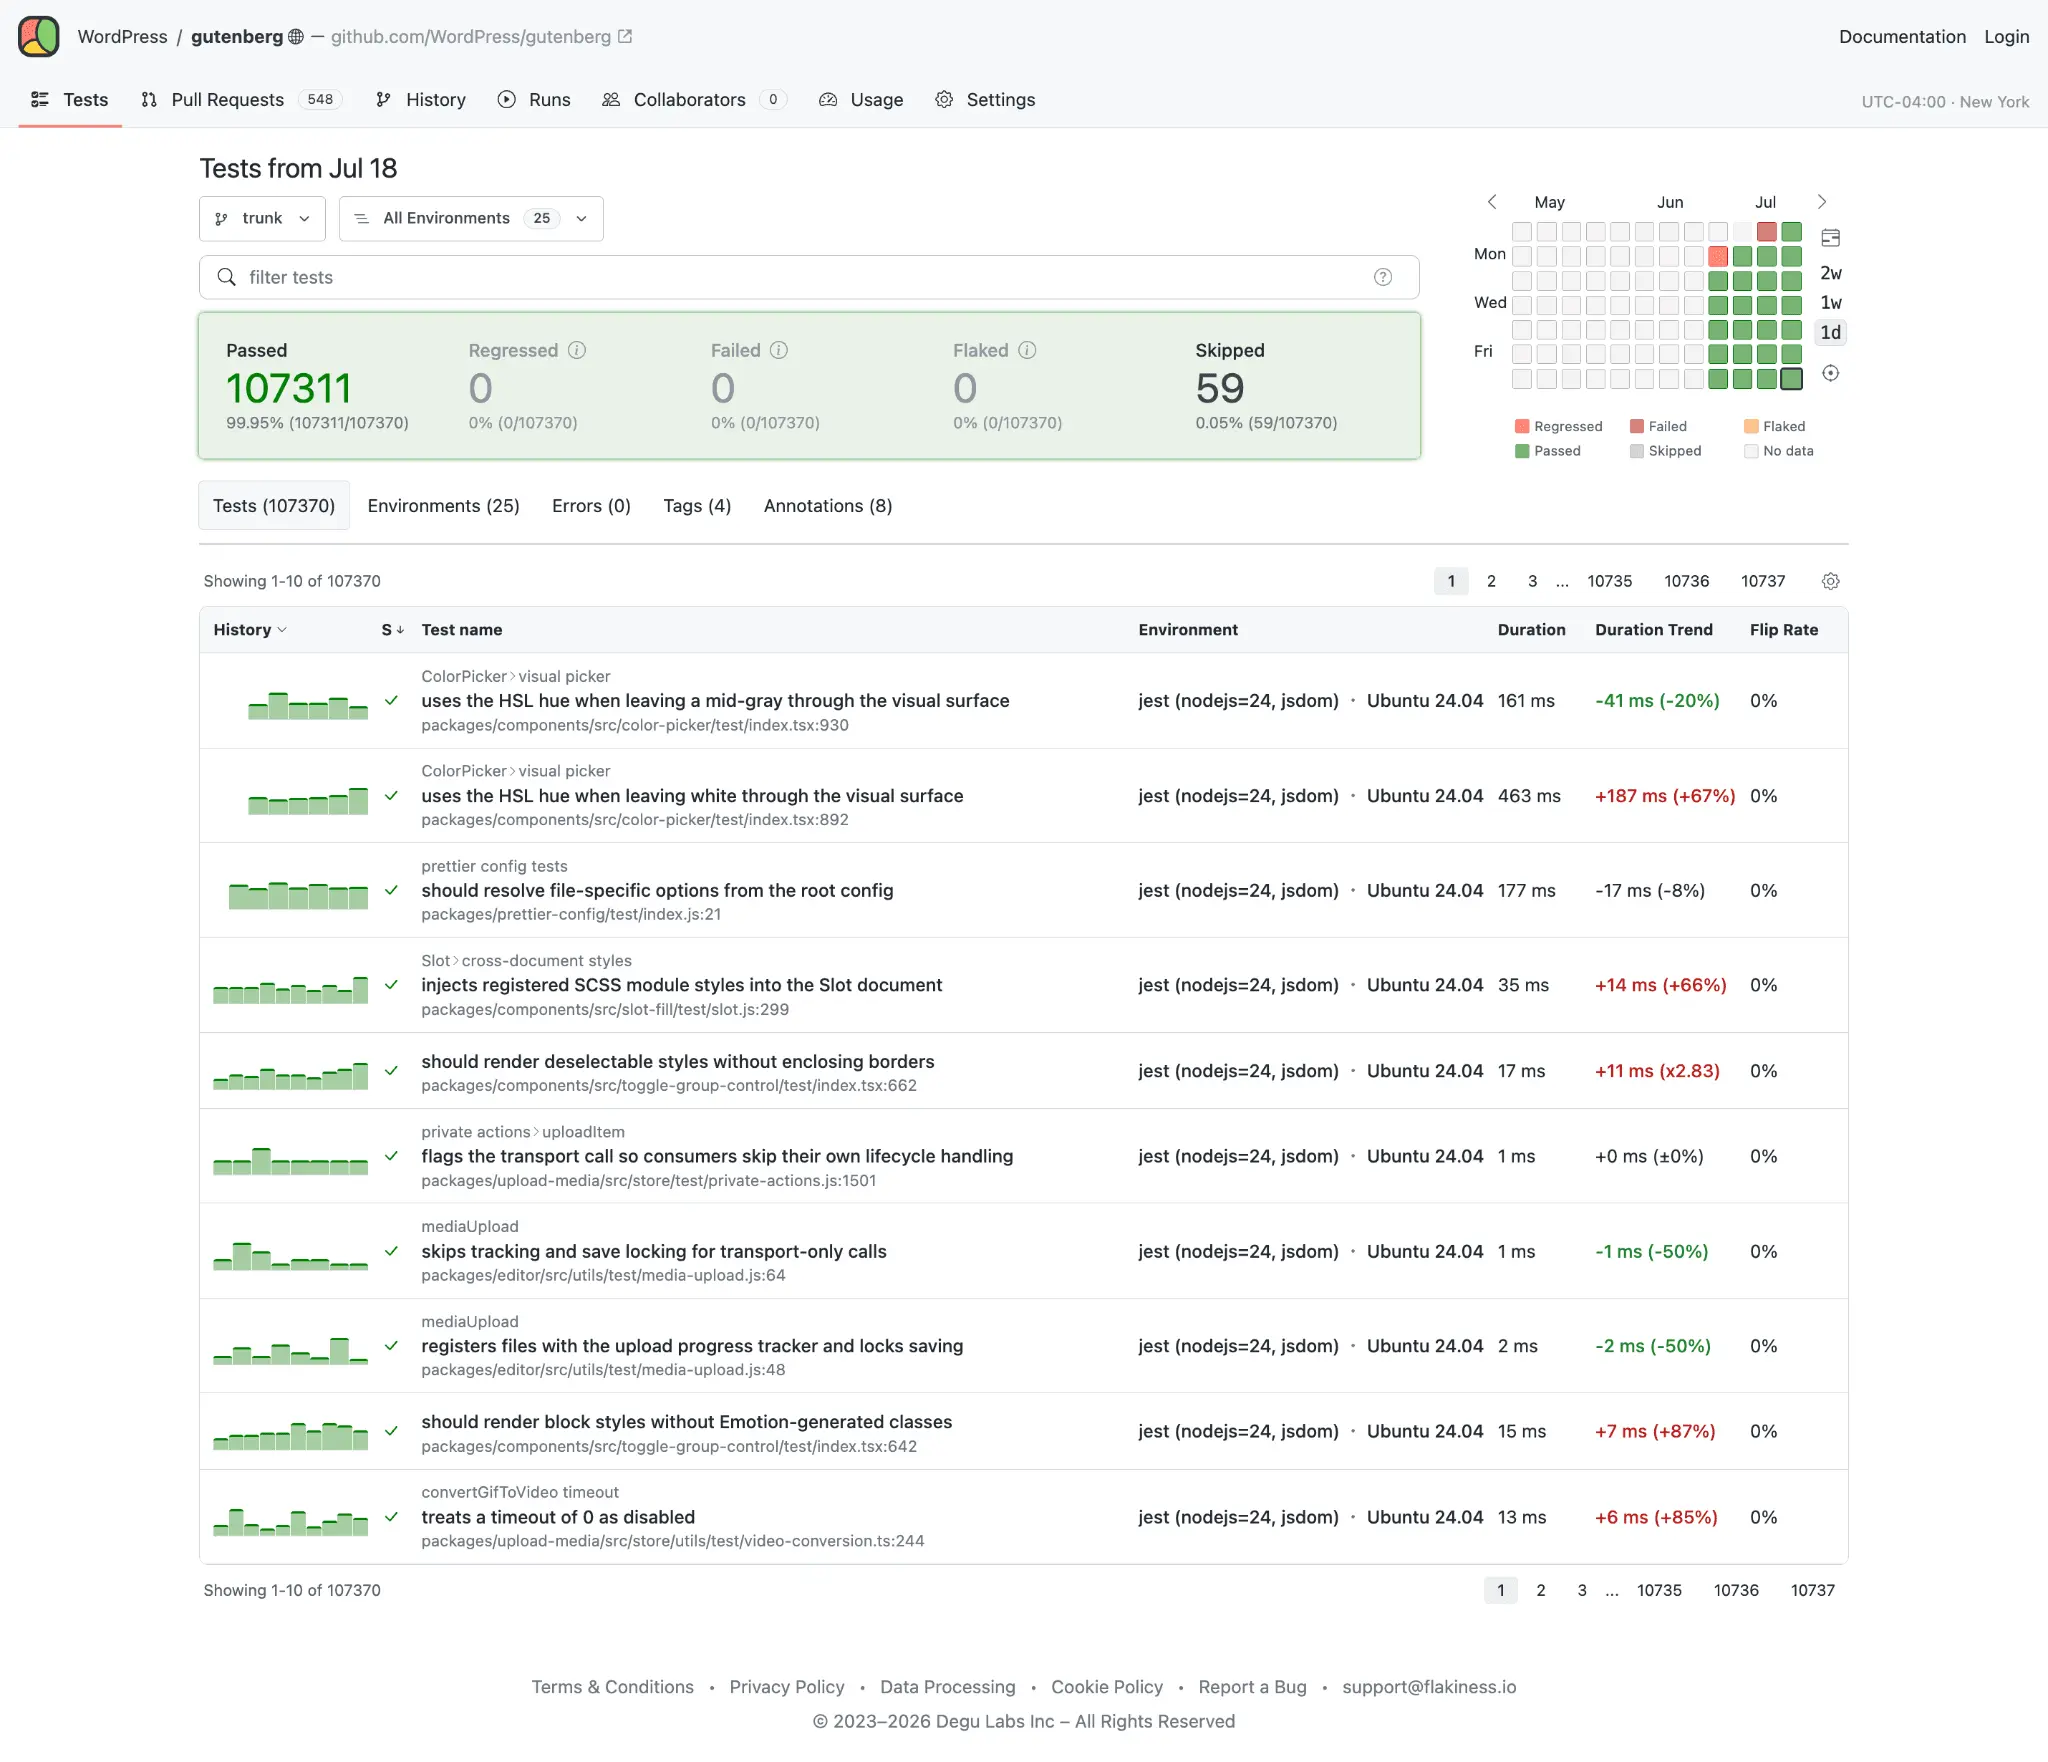The image size is (2048, 1762).
Task: Open the trunk branch dropdown
Action: click(x=262, y=219)
